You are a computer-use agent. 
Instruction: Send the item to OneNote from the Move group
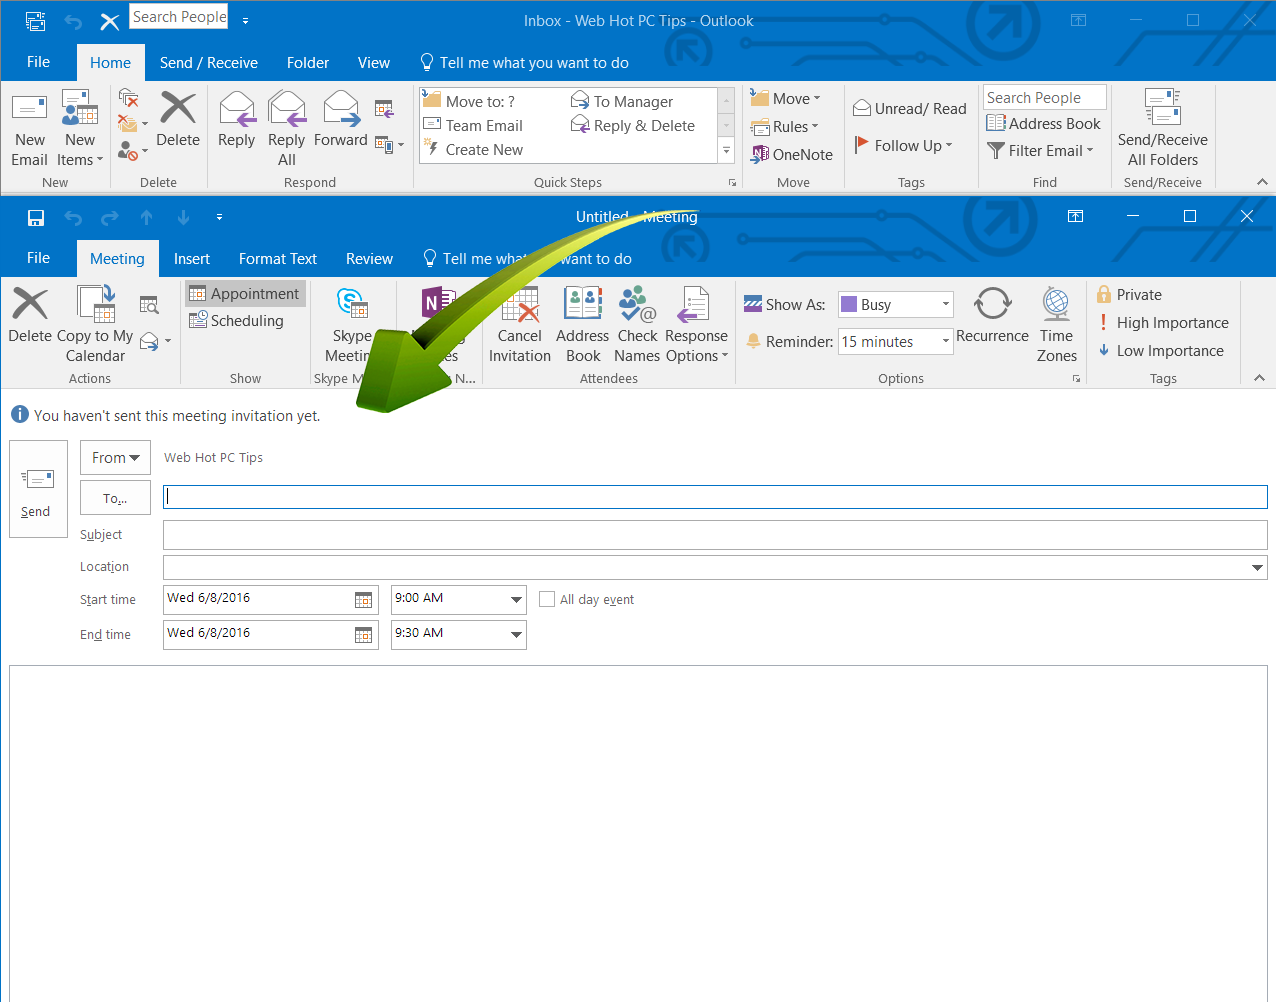tap(792, 154)
